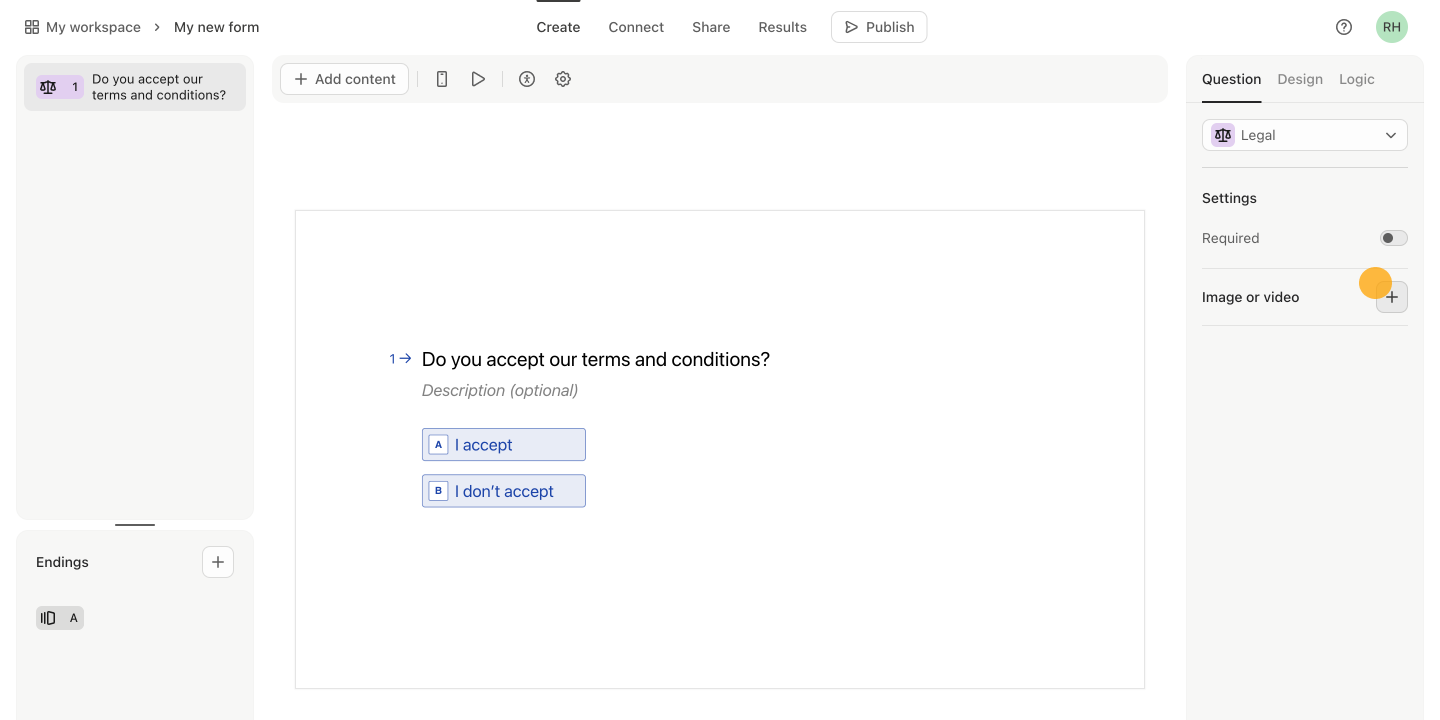
Task: Publish the form
Action: click(879, 27)
